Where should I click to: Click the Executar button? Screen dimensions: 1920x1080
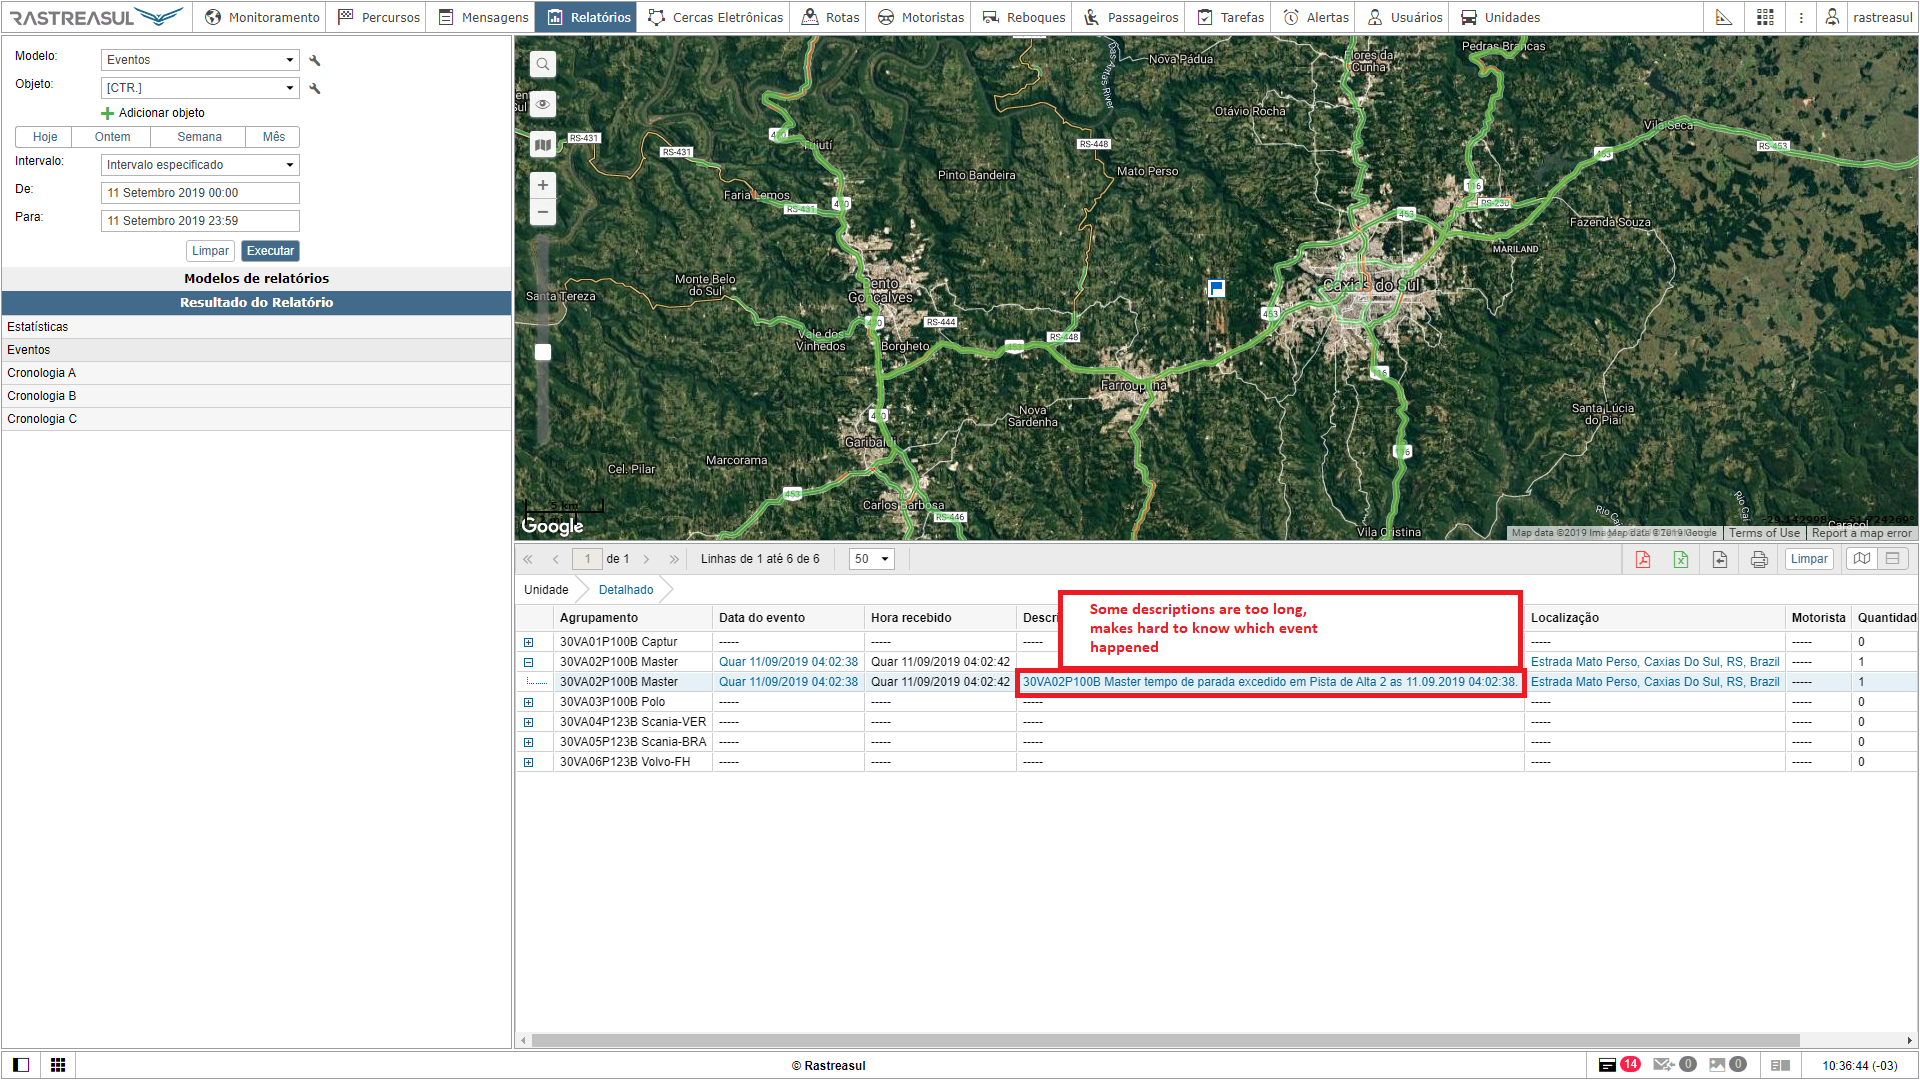coord(270,251)
